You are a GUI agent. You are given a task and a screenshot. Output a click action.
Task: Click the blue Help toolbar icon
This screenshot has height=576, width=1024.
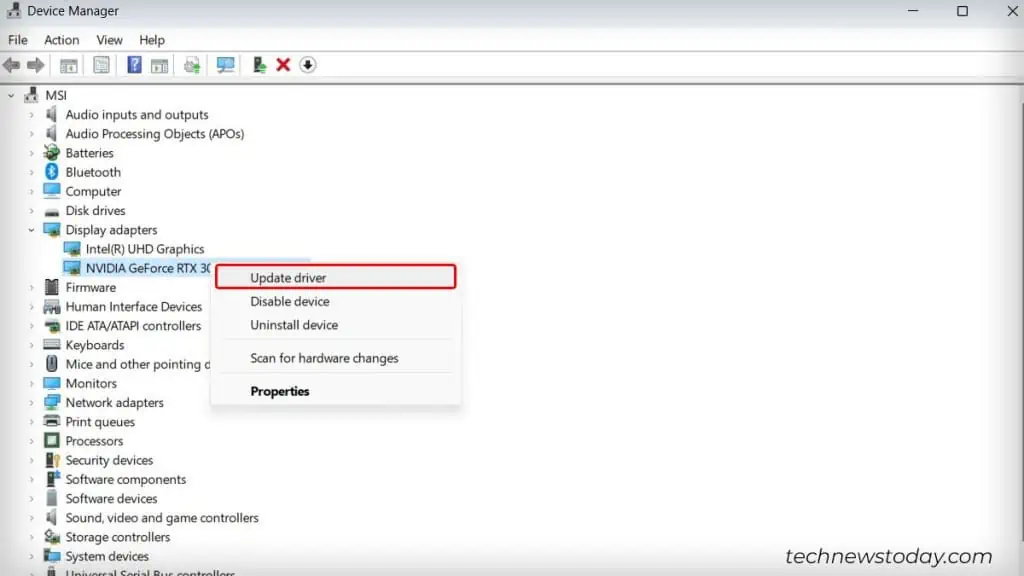pos(134,65)
